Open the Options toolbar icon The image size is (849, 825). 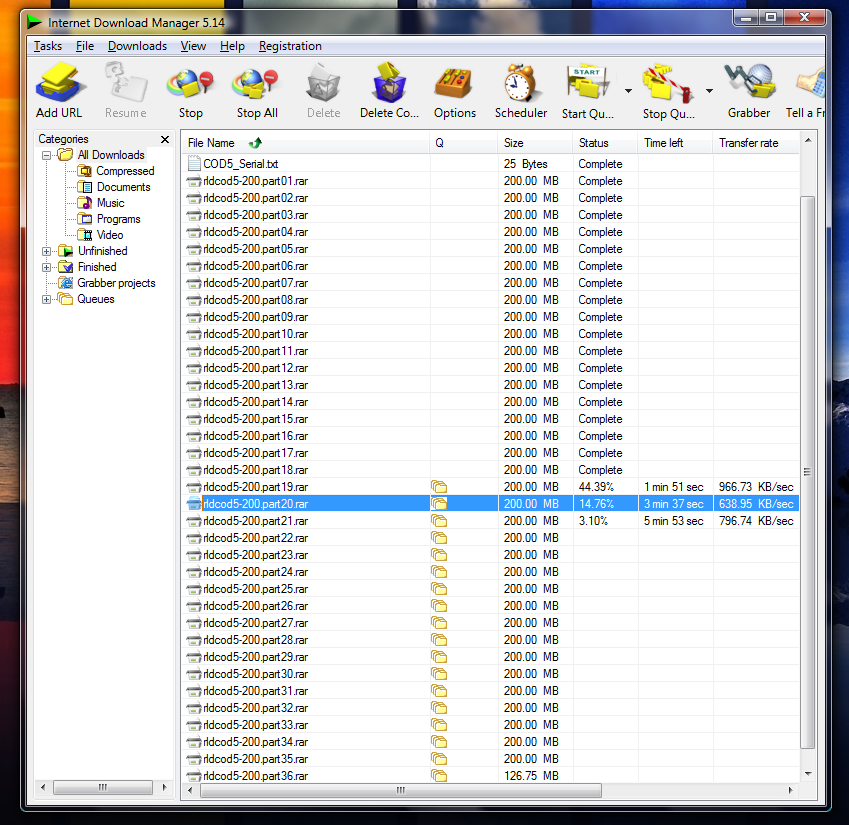(x=454, y=82)
